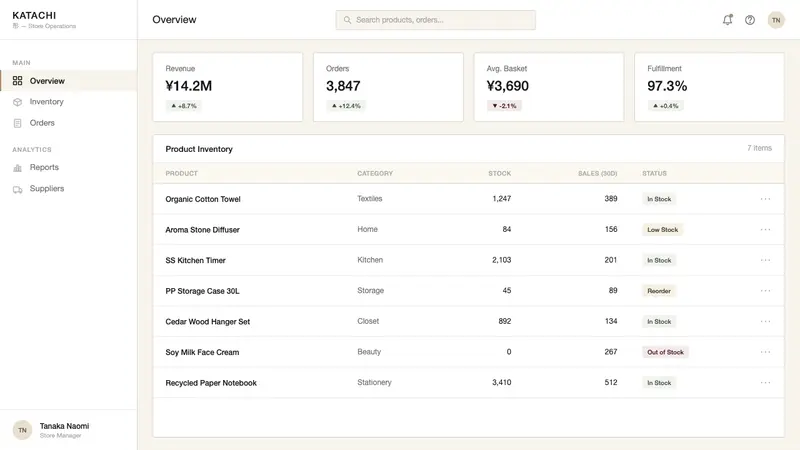Open Inventory in the sidebar
800x450 pixels.
coord(68,102)
